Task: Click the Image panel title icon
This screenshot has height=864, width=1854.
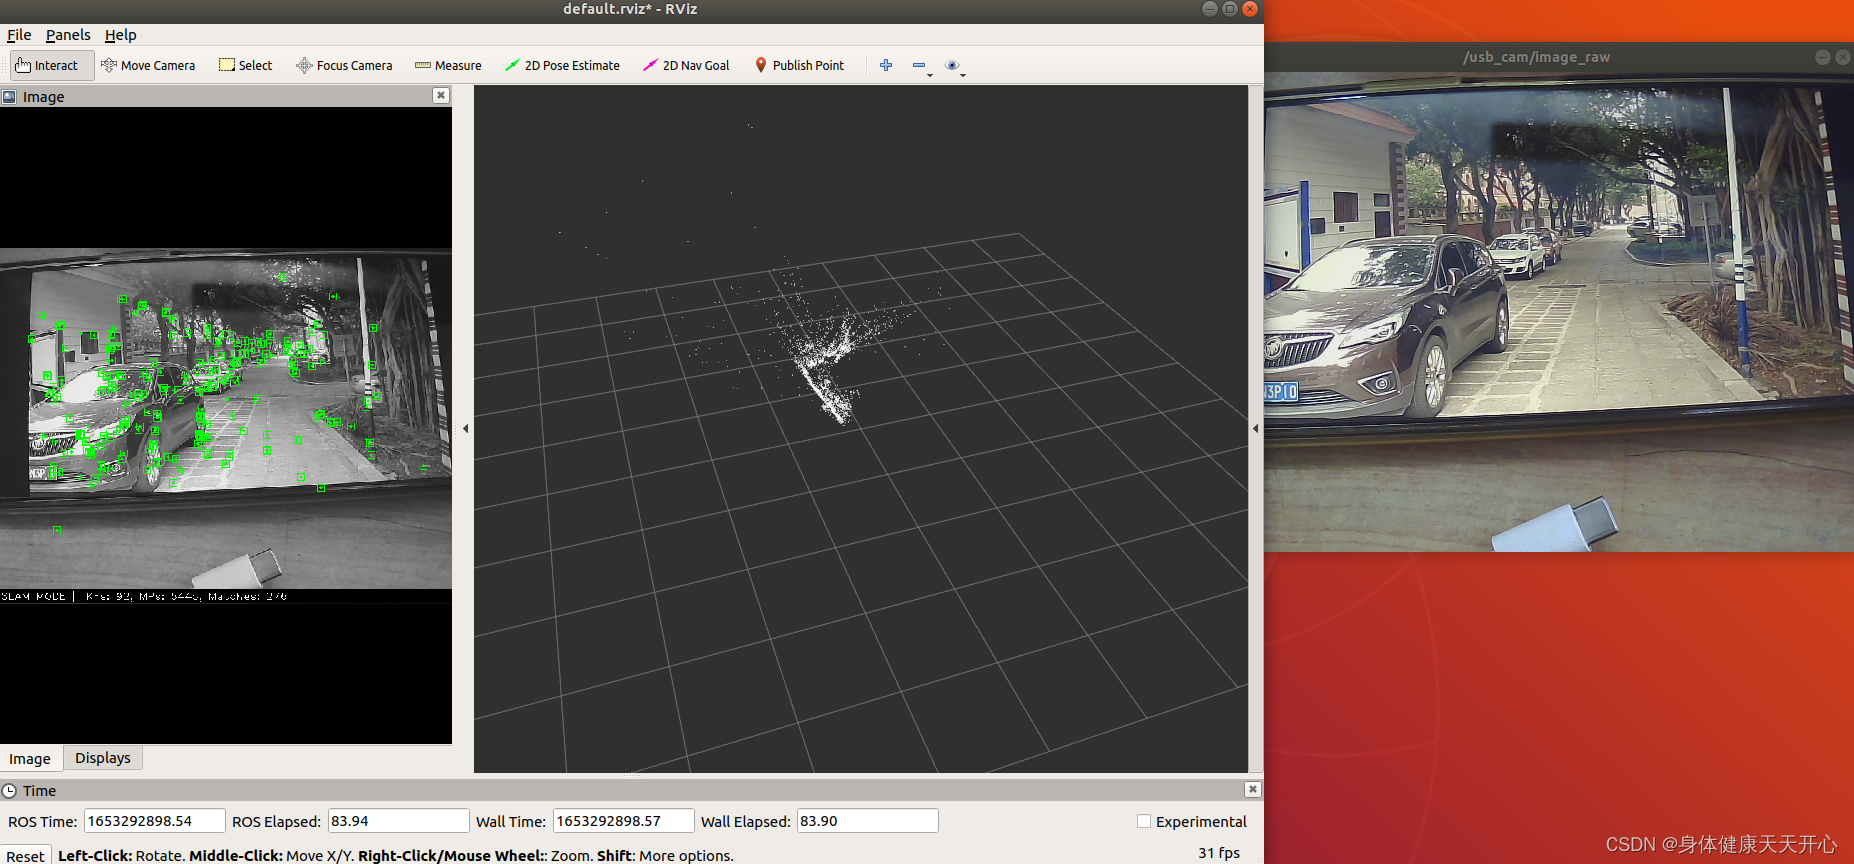Action: [x=9, y=97]
